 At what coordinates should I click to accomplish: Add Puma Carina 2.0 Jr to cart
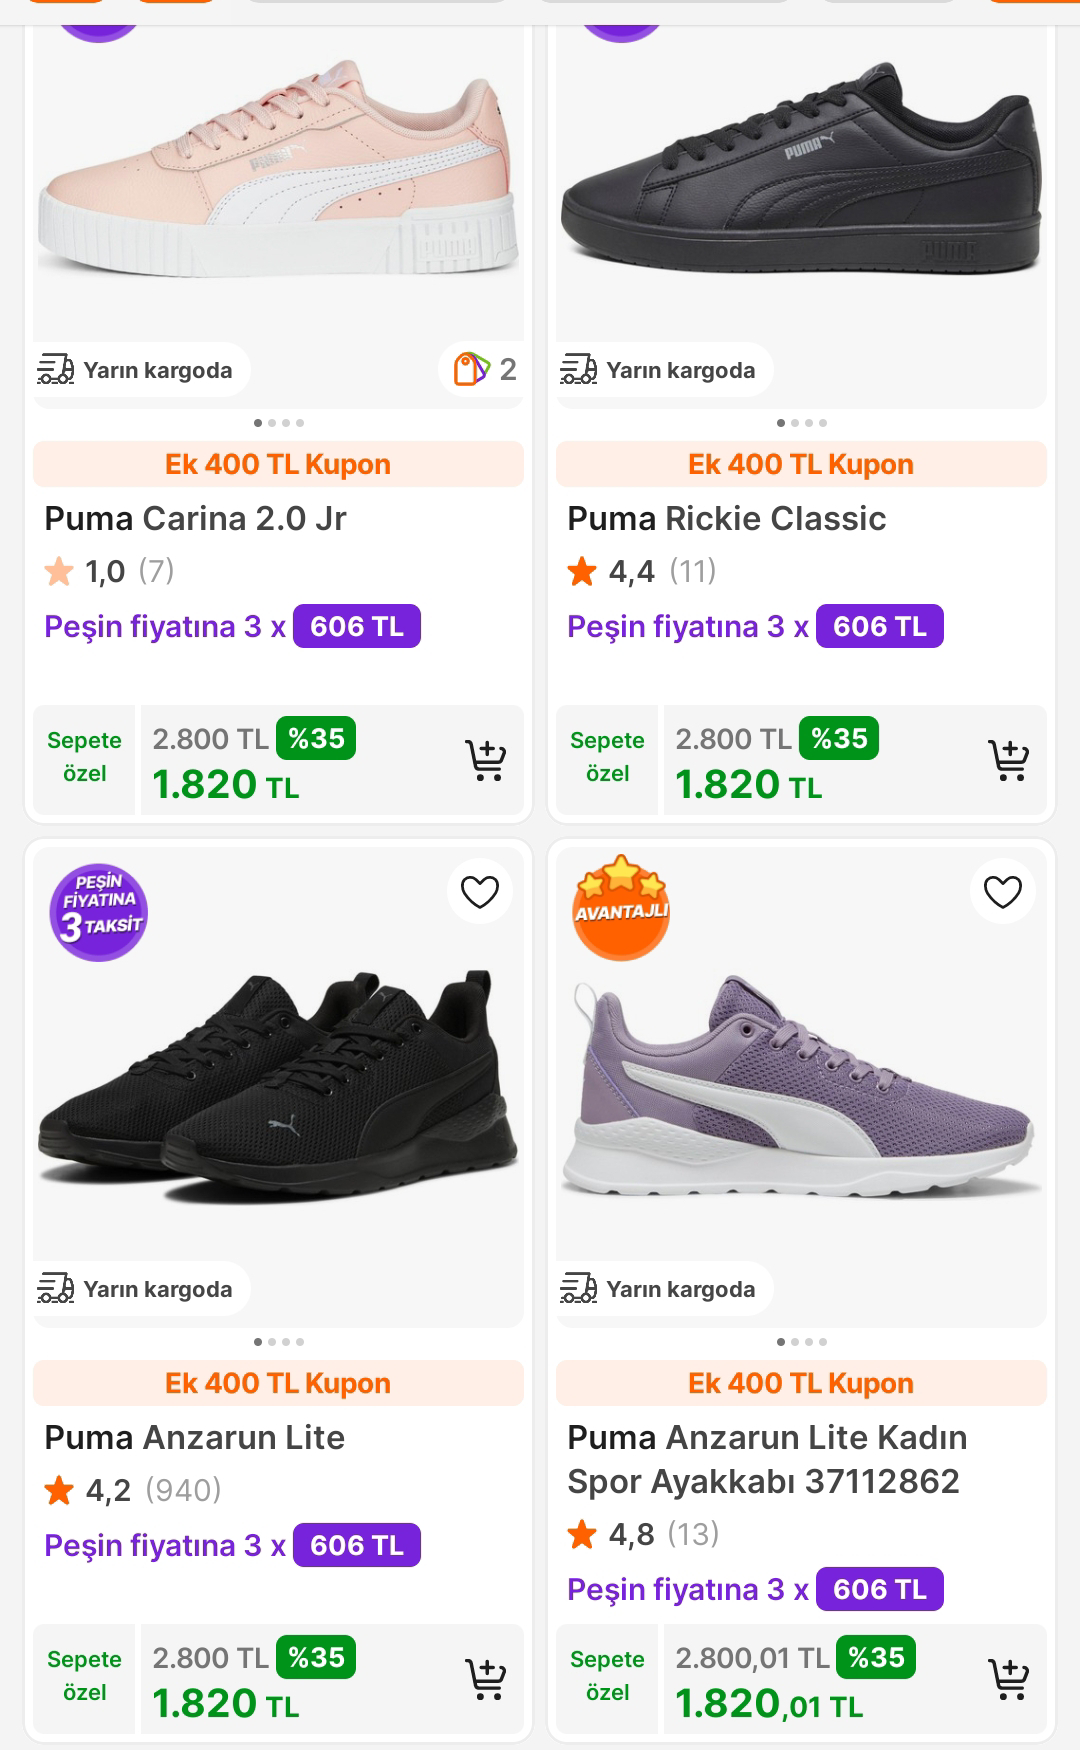tap(486, 761)
